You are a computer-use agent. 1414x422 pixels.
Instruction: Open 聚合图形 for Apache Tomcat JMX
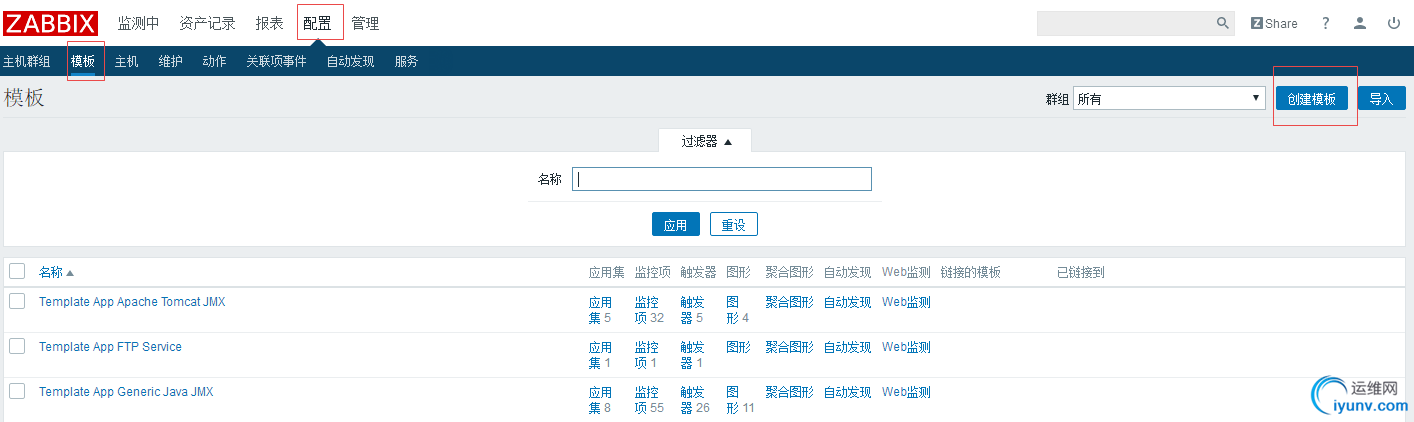tap(790, 302)
